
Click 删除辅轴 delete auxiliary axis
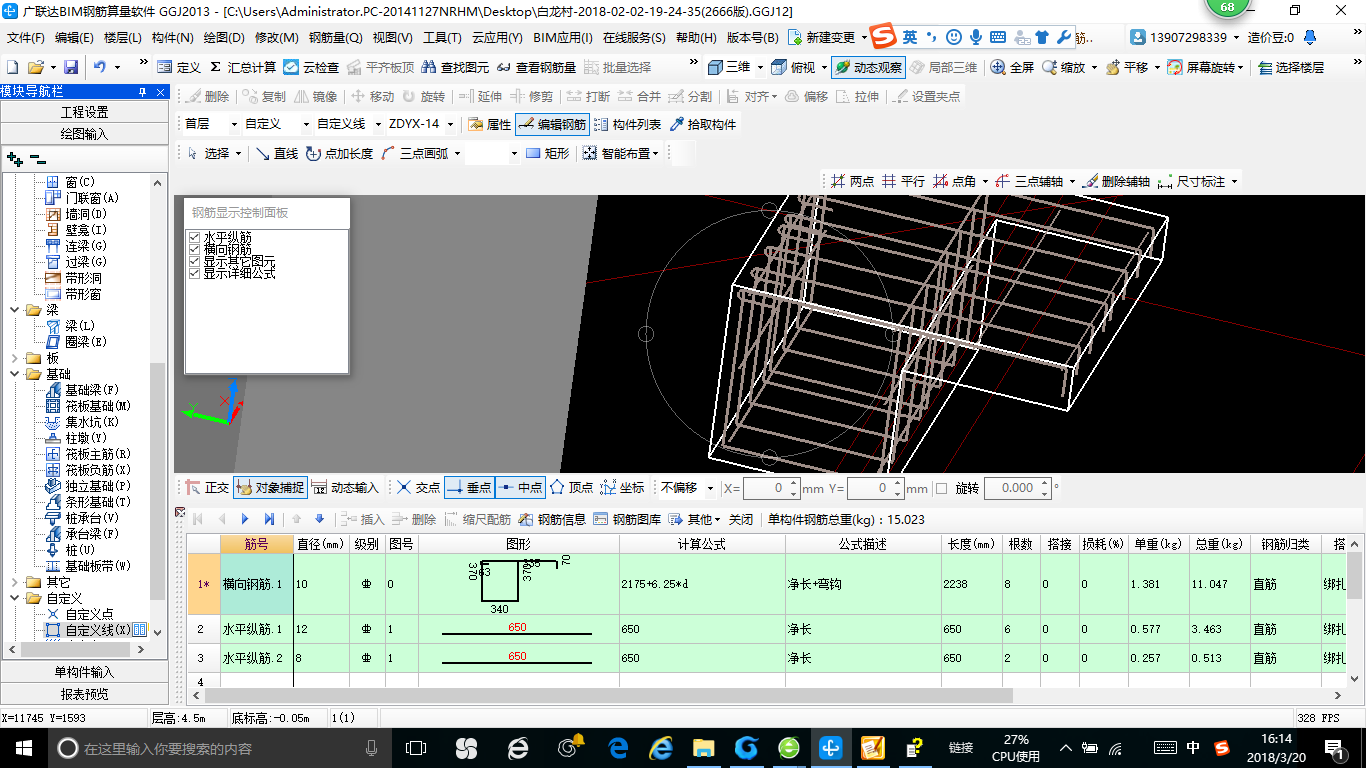click(x=1117, y=181)
